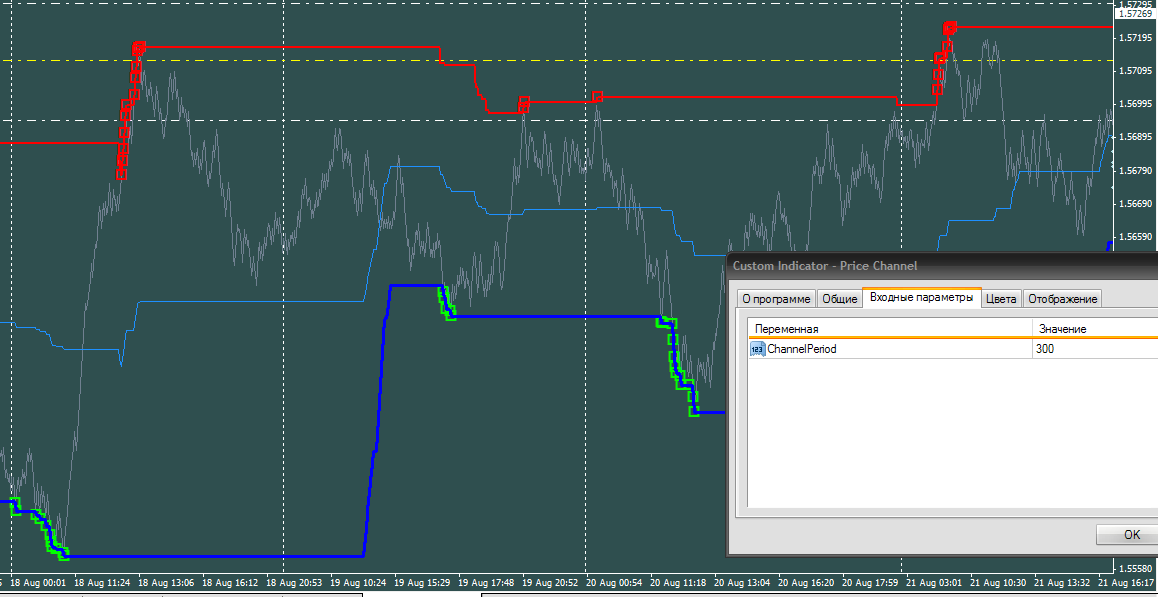Click the 20 Aug 13:04 time label
The height and width of the screenshot is (597, 1158).
pyautogui.click(x=742, y=582)
